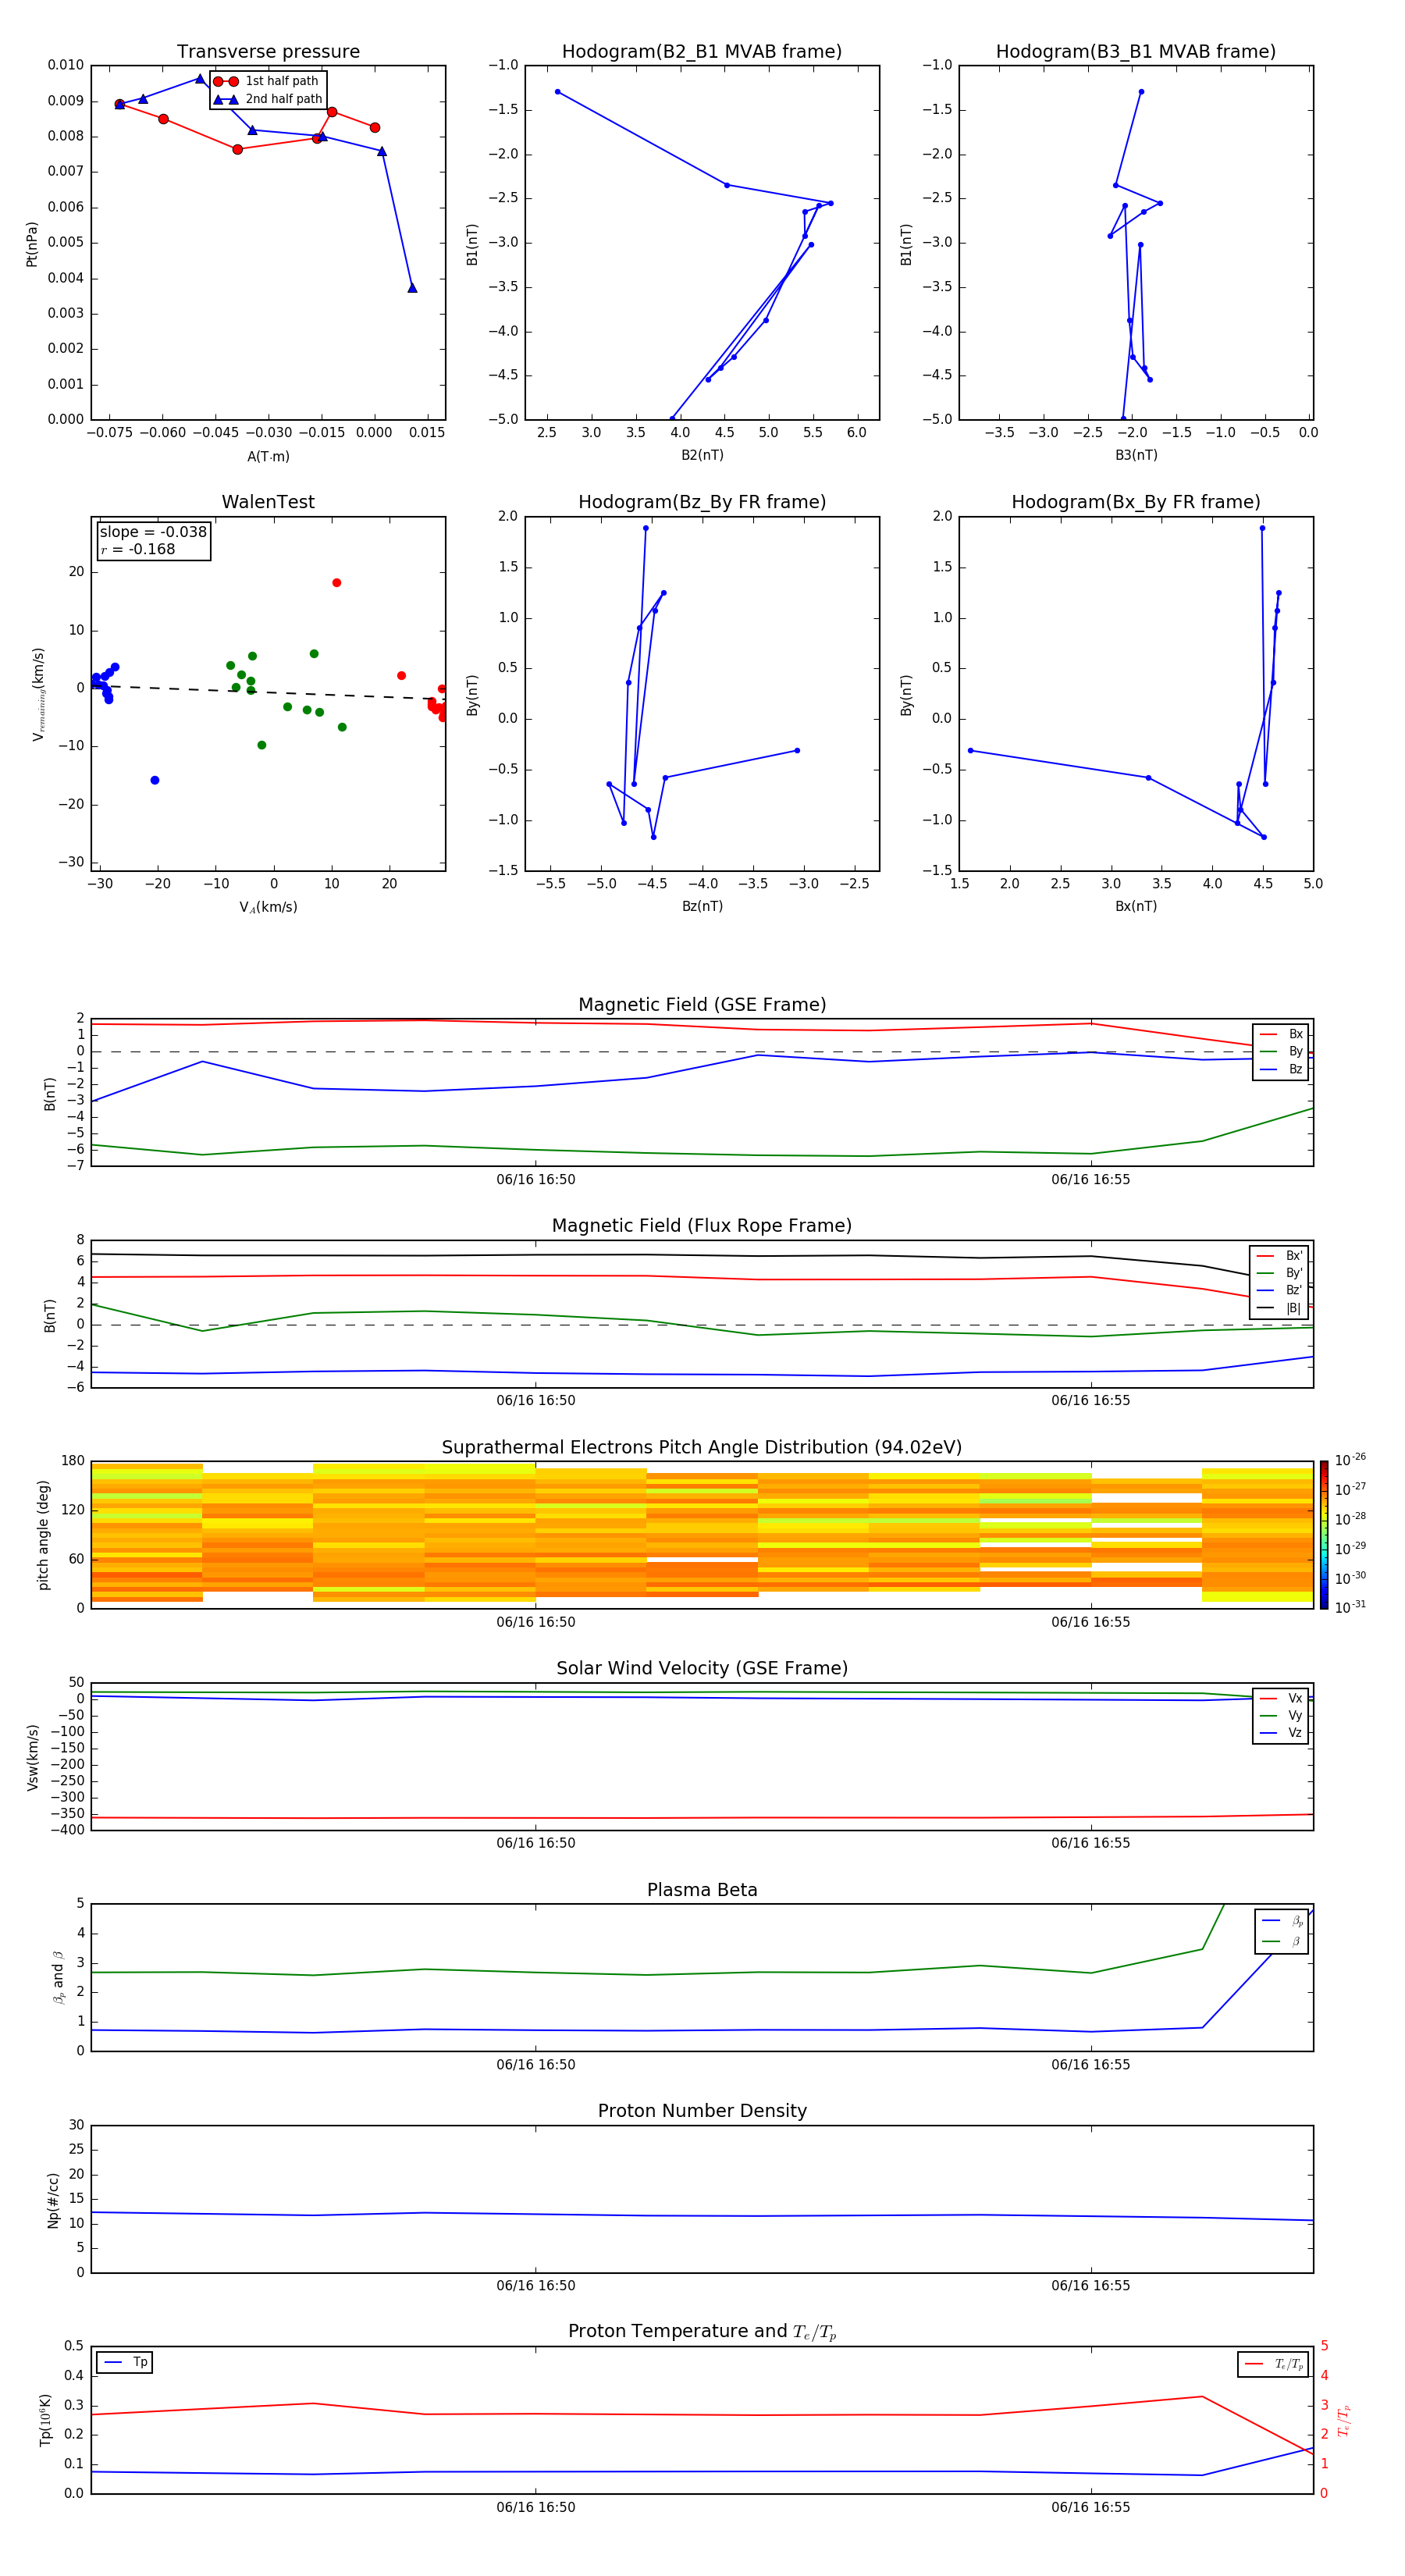The height and width of the screenshot is (2576, 1405).
Task: Click the "Magnetic Field (GSE Frame)" title
Action: click(x=702, y=1005)
